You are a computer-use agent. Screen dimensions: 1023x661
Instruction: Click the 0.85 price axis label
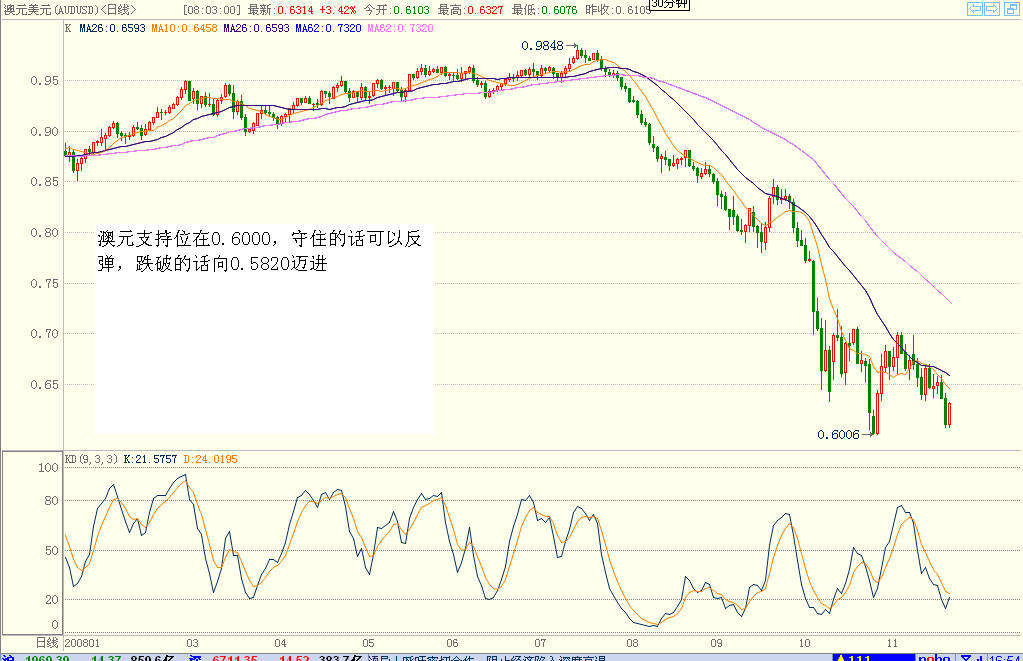[x=44, y=182]
